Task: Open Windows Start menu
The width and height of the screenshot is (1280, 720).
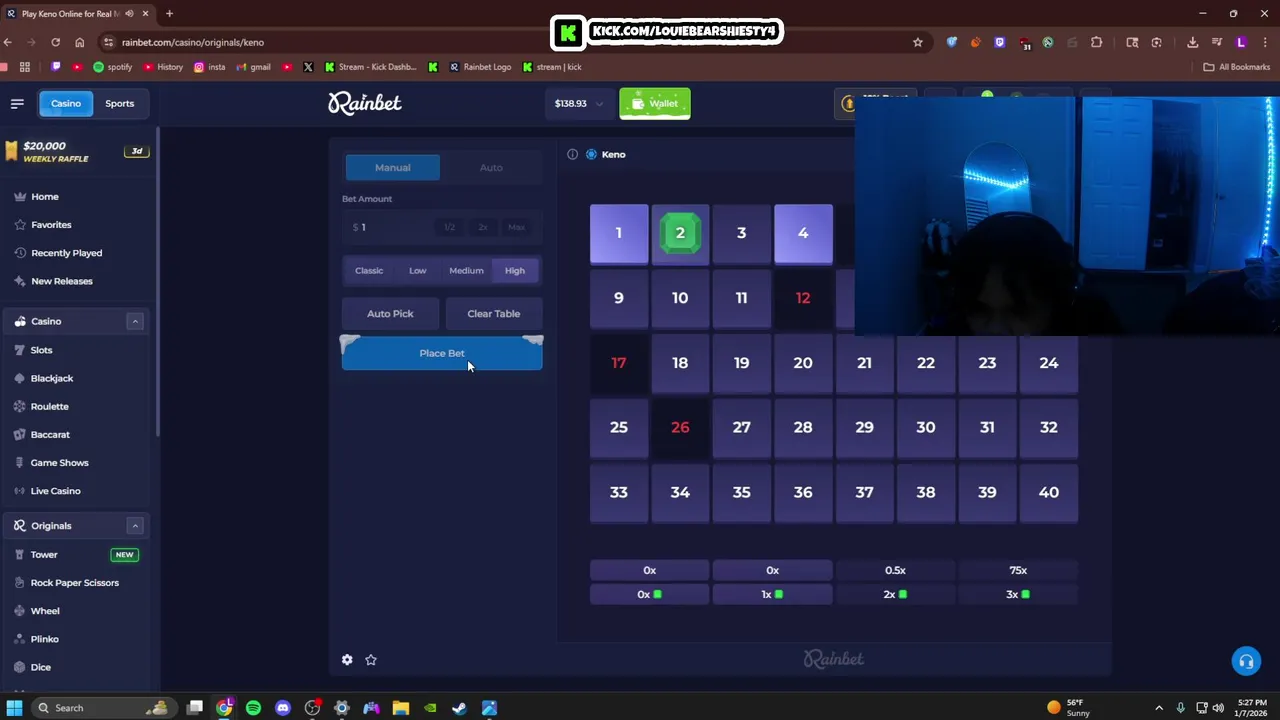Action: (14, 708)
